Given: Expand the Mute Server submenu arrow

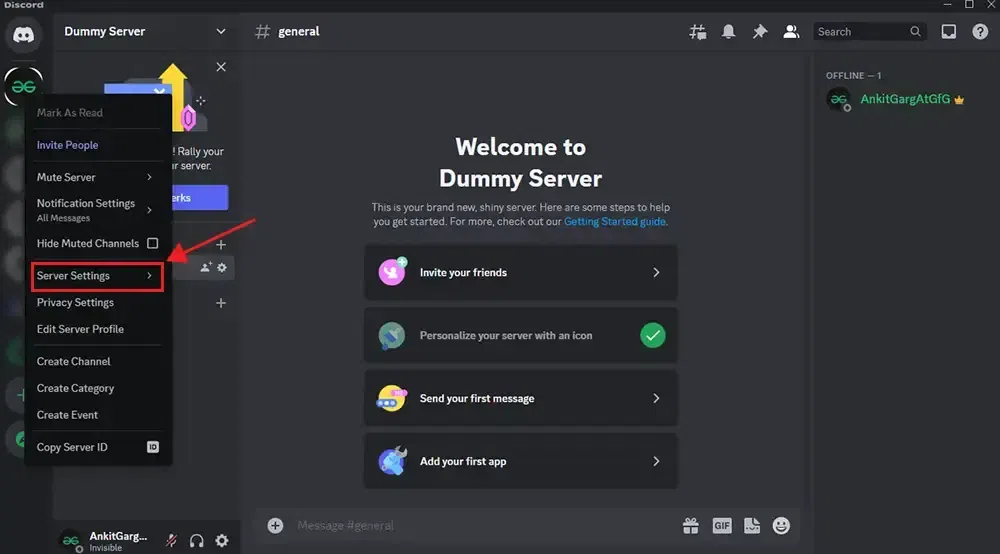Looking at the screenshot, I should click(149, 177).
